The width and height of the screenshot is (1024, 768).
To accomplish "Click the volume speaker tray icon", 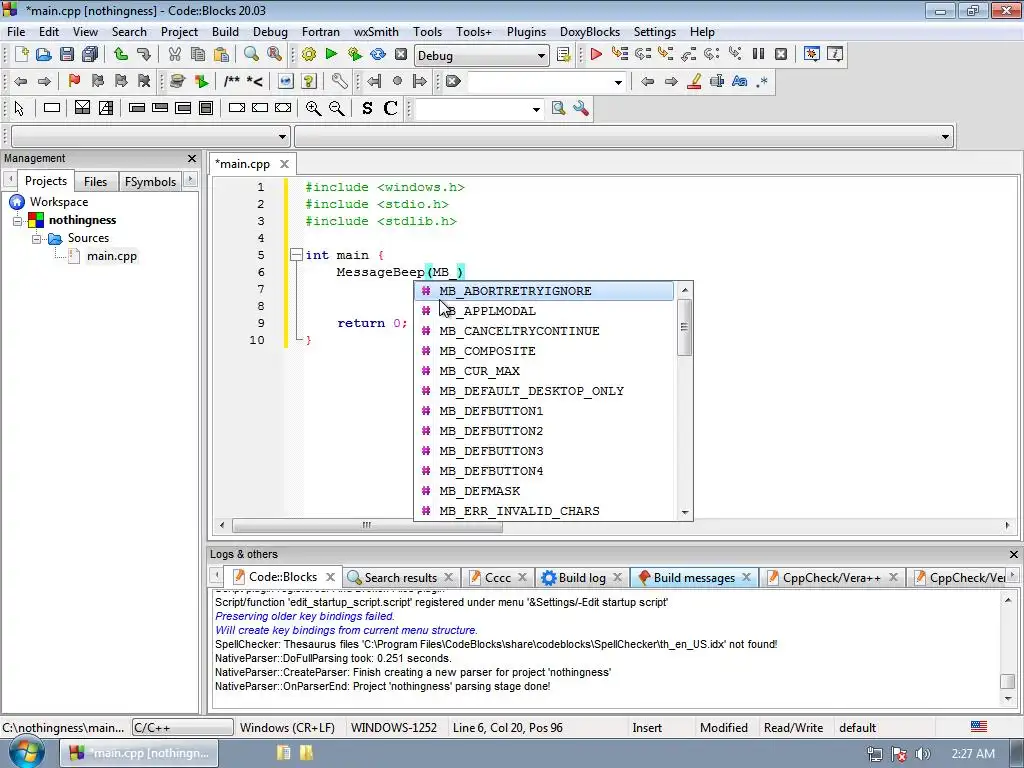I will (922, 754).
